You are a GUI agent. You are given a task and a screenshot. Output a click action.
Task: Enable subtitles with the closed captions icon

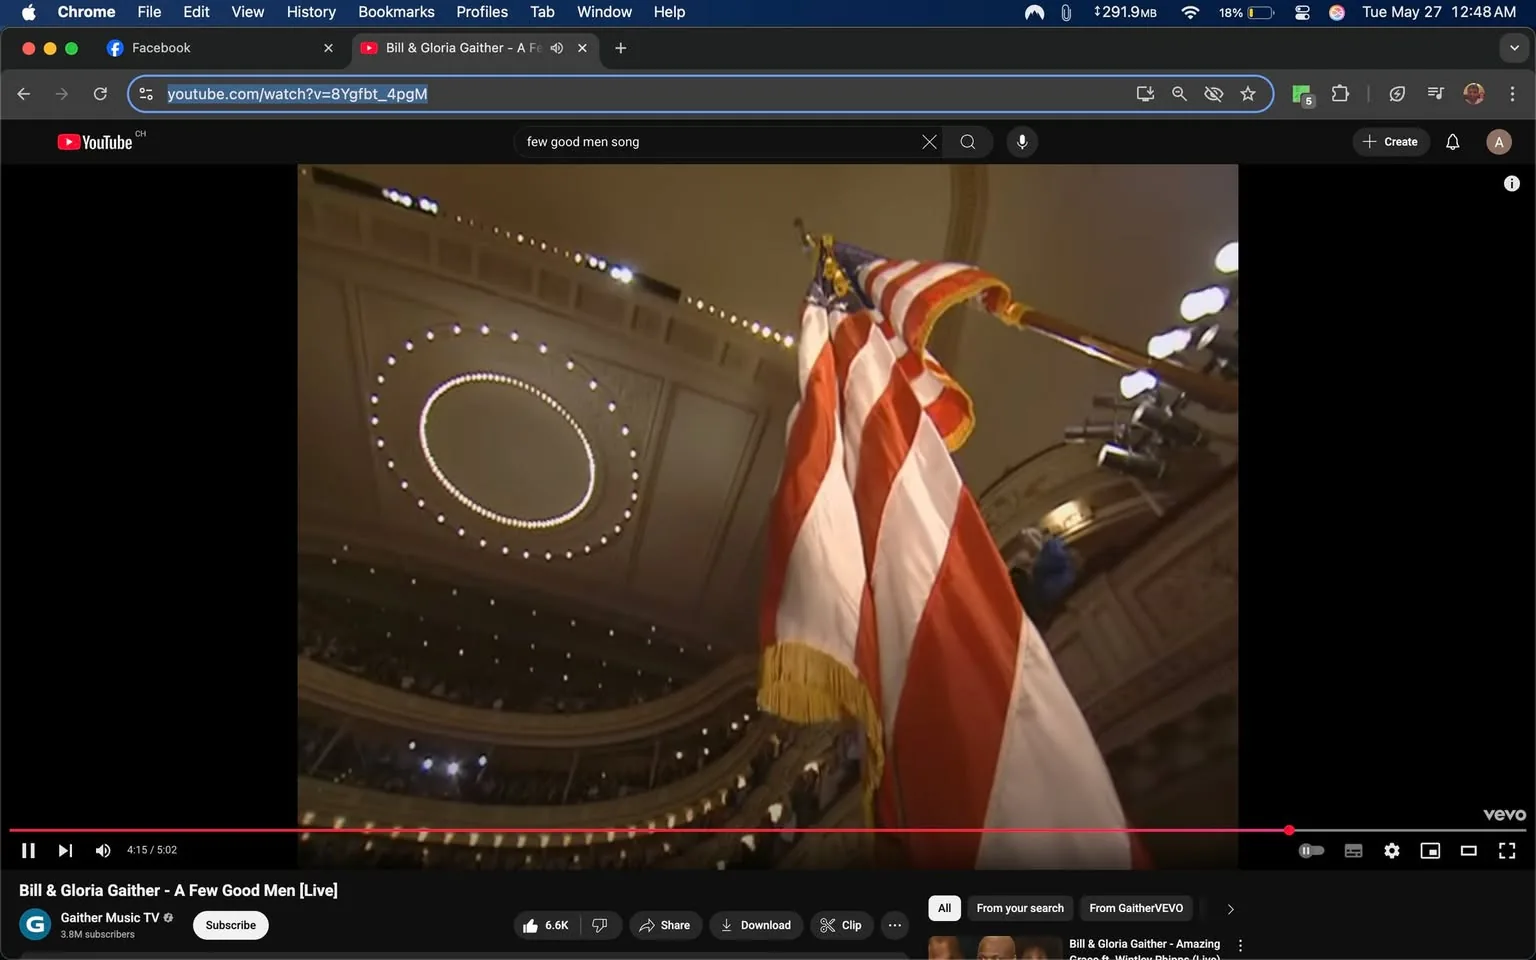click(x=1353, y=850)
